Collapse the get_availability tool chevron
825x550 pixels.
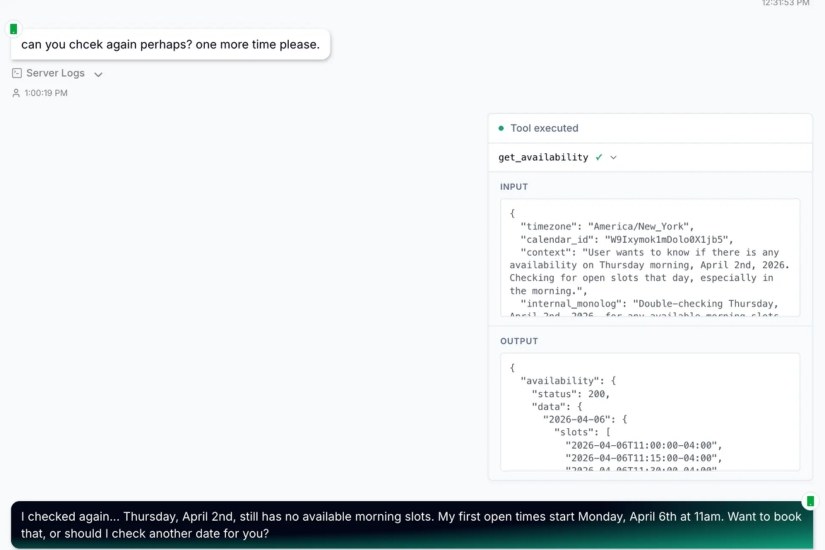(x=613, y=157)
